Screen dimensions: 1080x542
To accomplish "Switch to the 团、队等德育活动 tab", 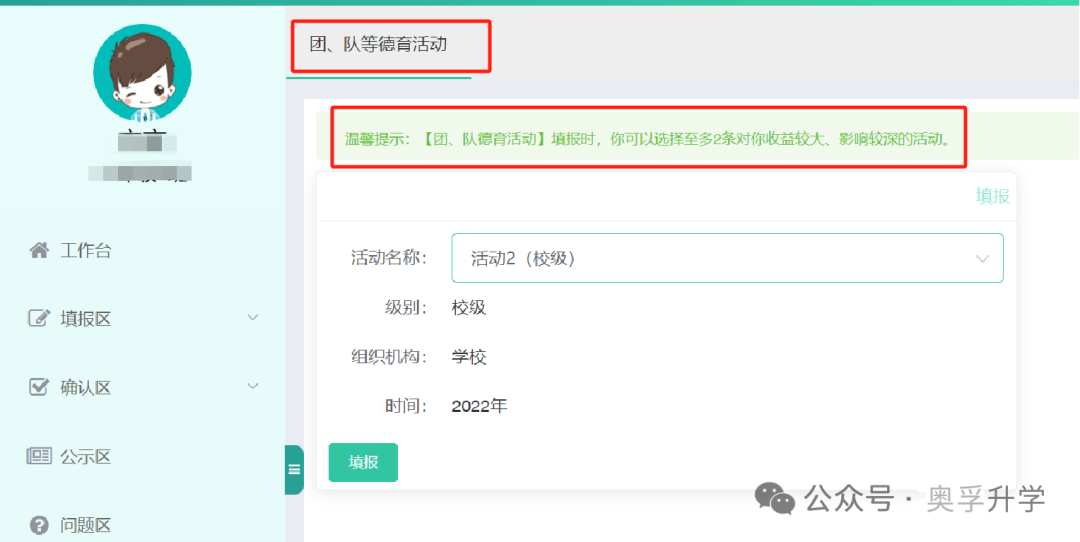I will click(378, 44).
